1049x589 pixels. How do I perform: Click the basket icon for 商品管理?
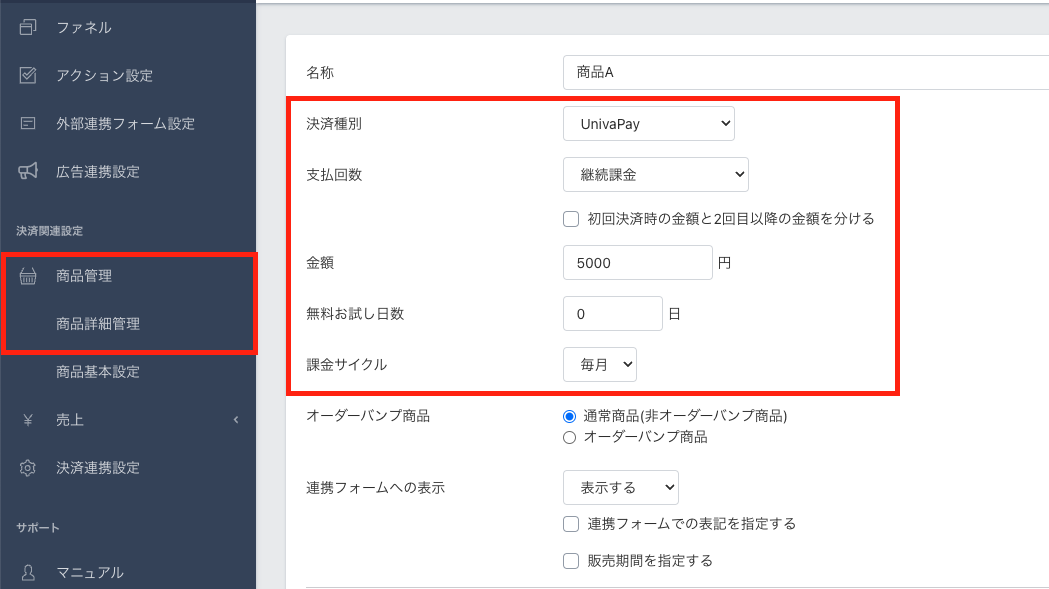[x=28, y=276]
